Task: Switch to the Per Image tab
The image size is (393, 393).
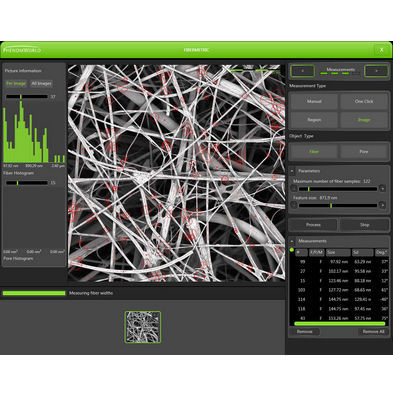Action: (x=16, y=83)
